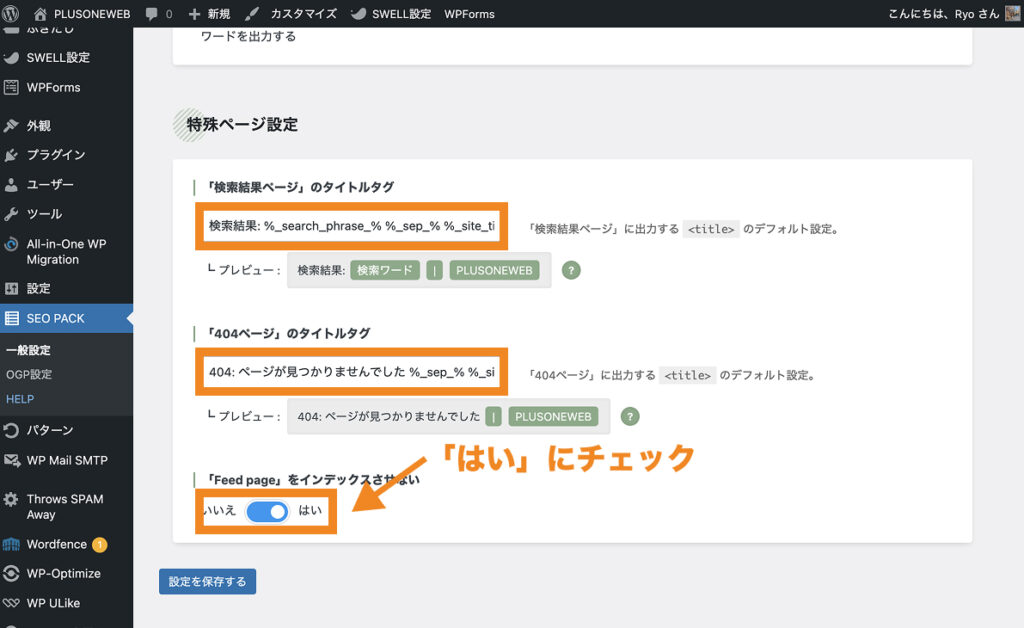Toggle the Feed page noindex switch
The width and height of the screenshot is (1024, 628).
coord(267,511)
